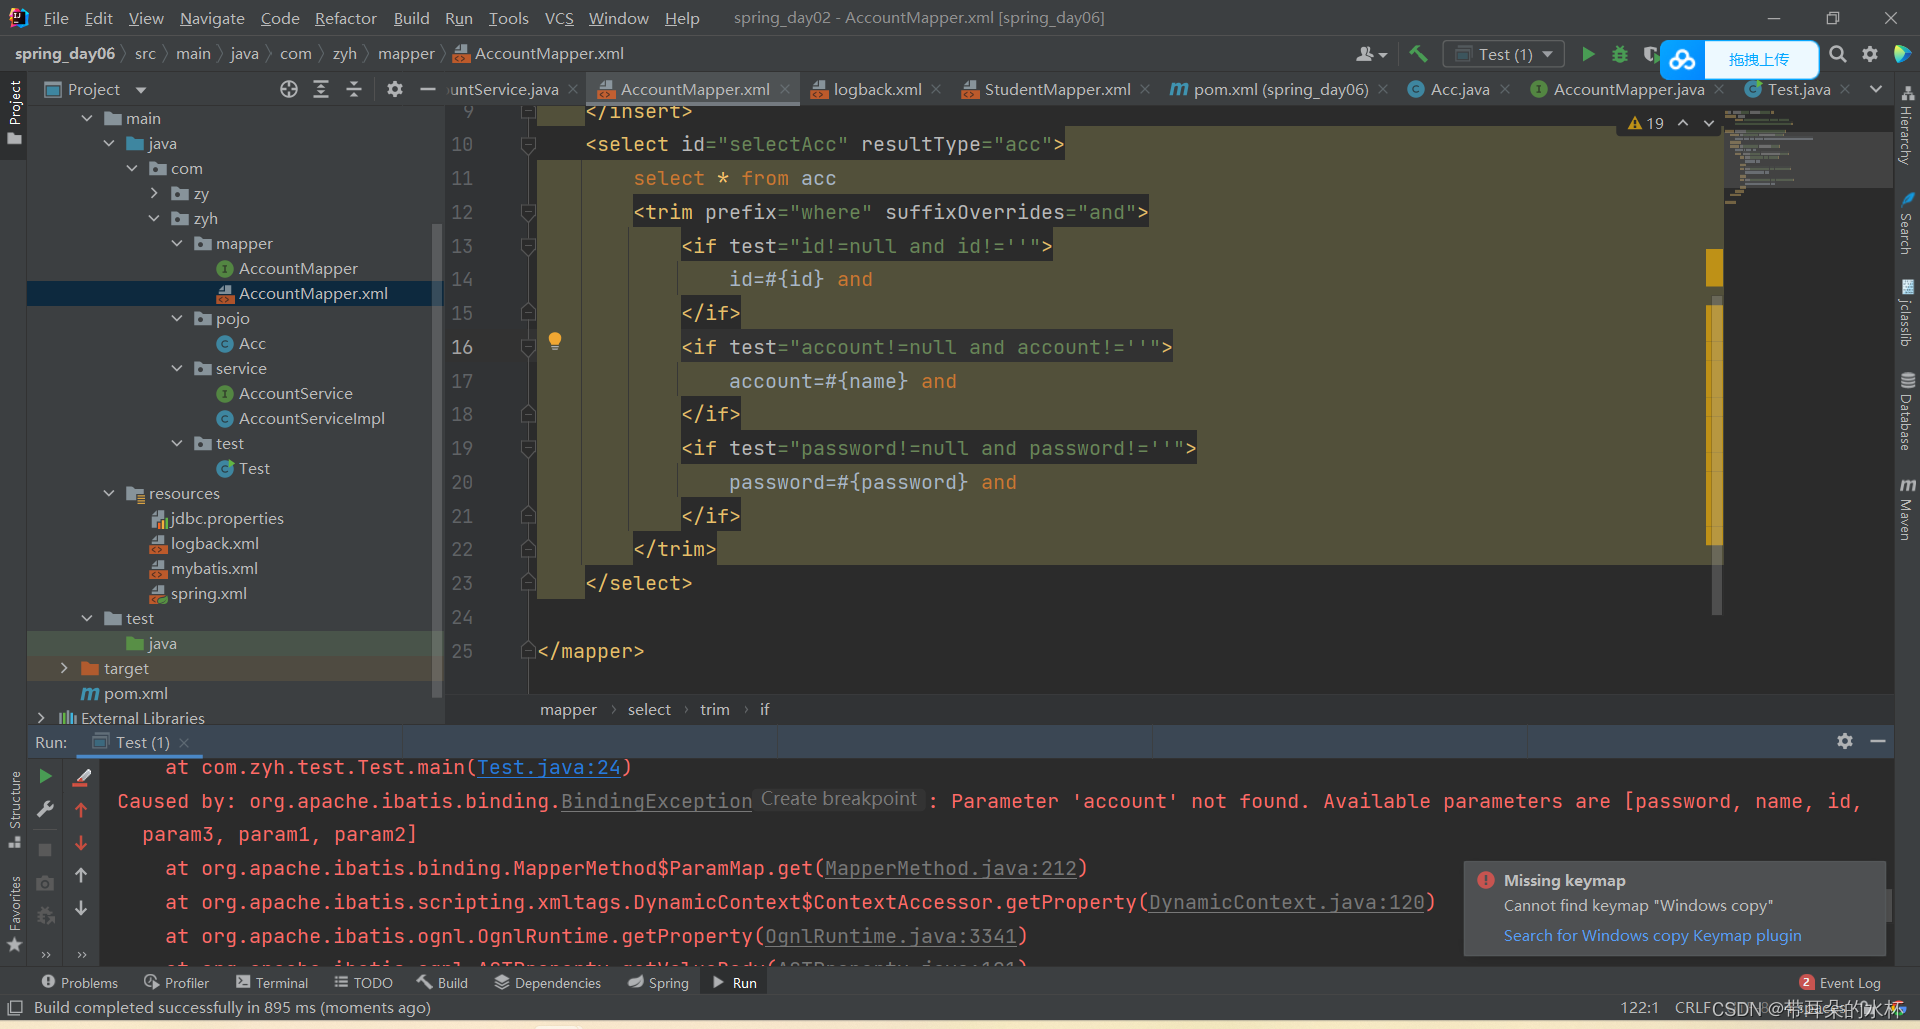The width and height of the screenshot is (1920, 1029).
Task: Open the Test (1) run configuration dropdown
Action: [1548, 54]
